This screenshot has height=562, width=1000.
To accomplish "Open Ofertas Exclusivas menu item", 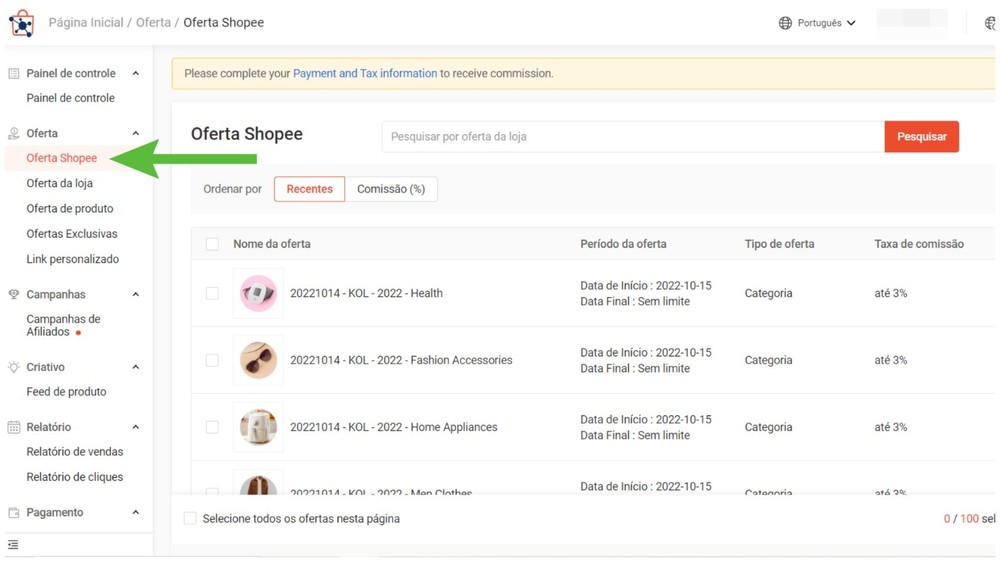I will pos(72,233).
